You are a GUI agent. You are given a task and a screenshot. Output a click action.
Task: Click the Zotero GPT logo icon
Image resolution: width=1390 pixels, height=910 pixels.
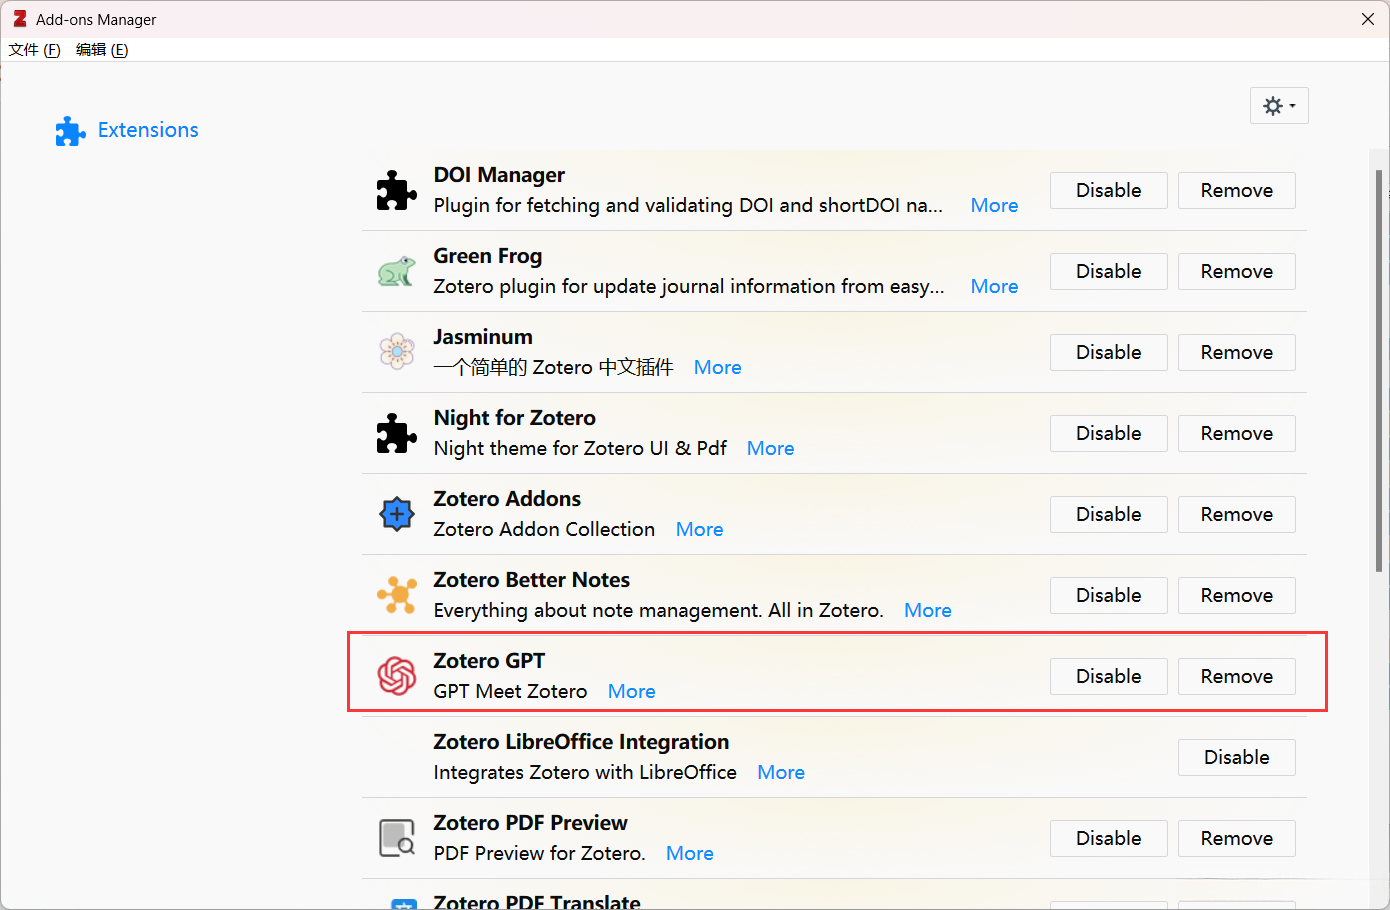click(x=396, y=676)
